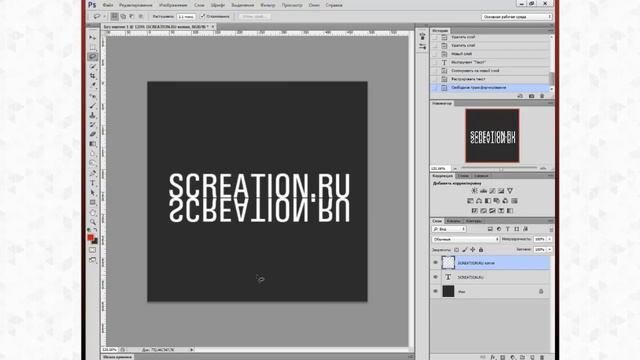Image resolution: width=640 pixels, height=360 pixels.
Task: Click Brightness/Contrast adjustment icon
Action: click(475, 191)
